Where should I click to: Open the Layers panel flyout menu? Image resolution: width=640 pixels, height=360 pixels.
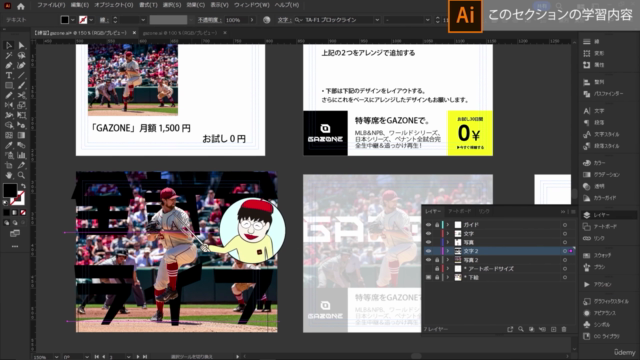[x=573, y=211]
